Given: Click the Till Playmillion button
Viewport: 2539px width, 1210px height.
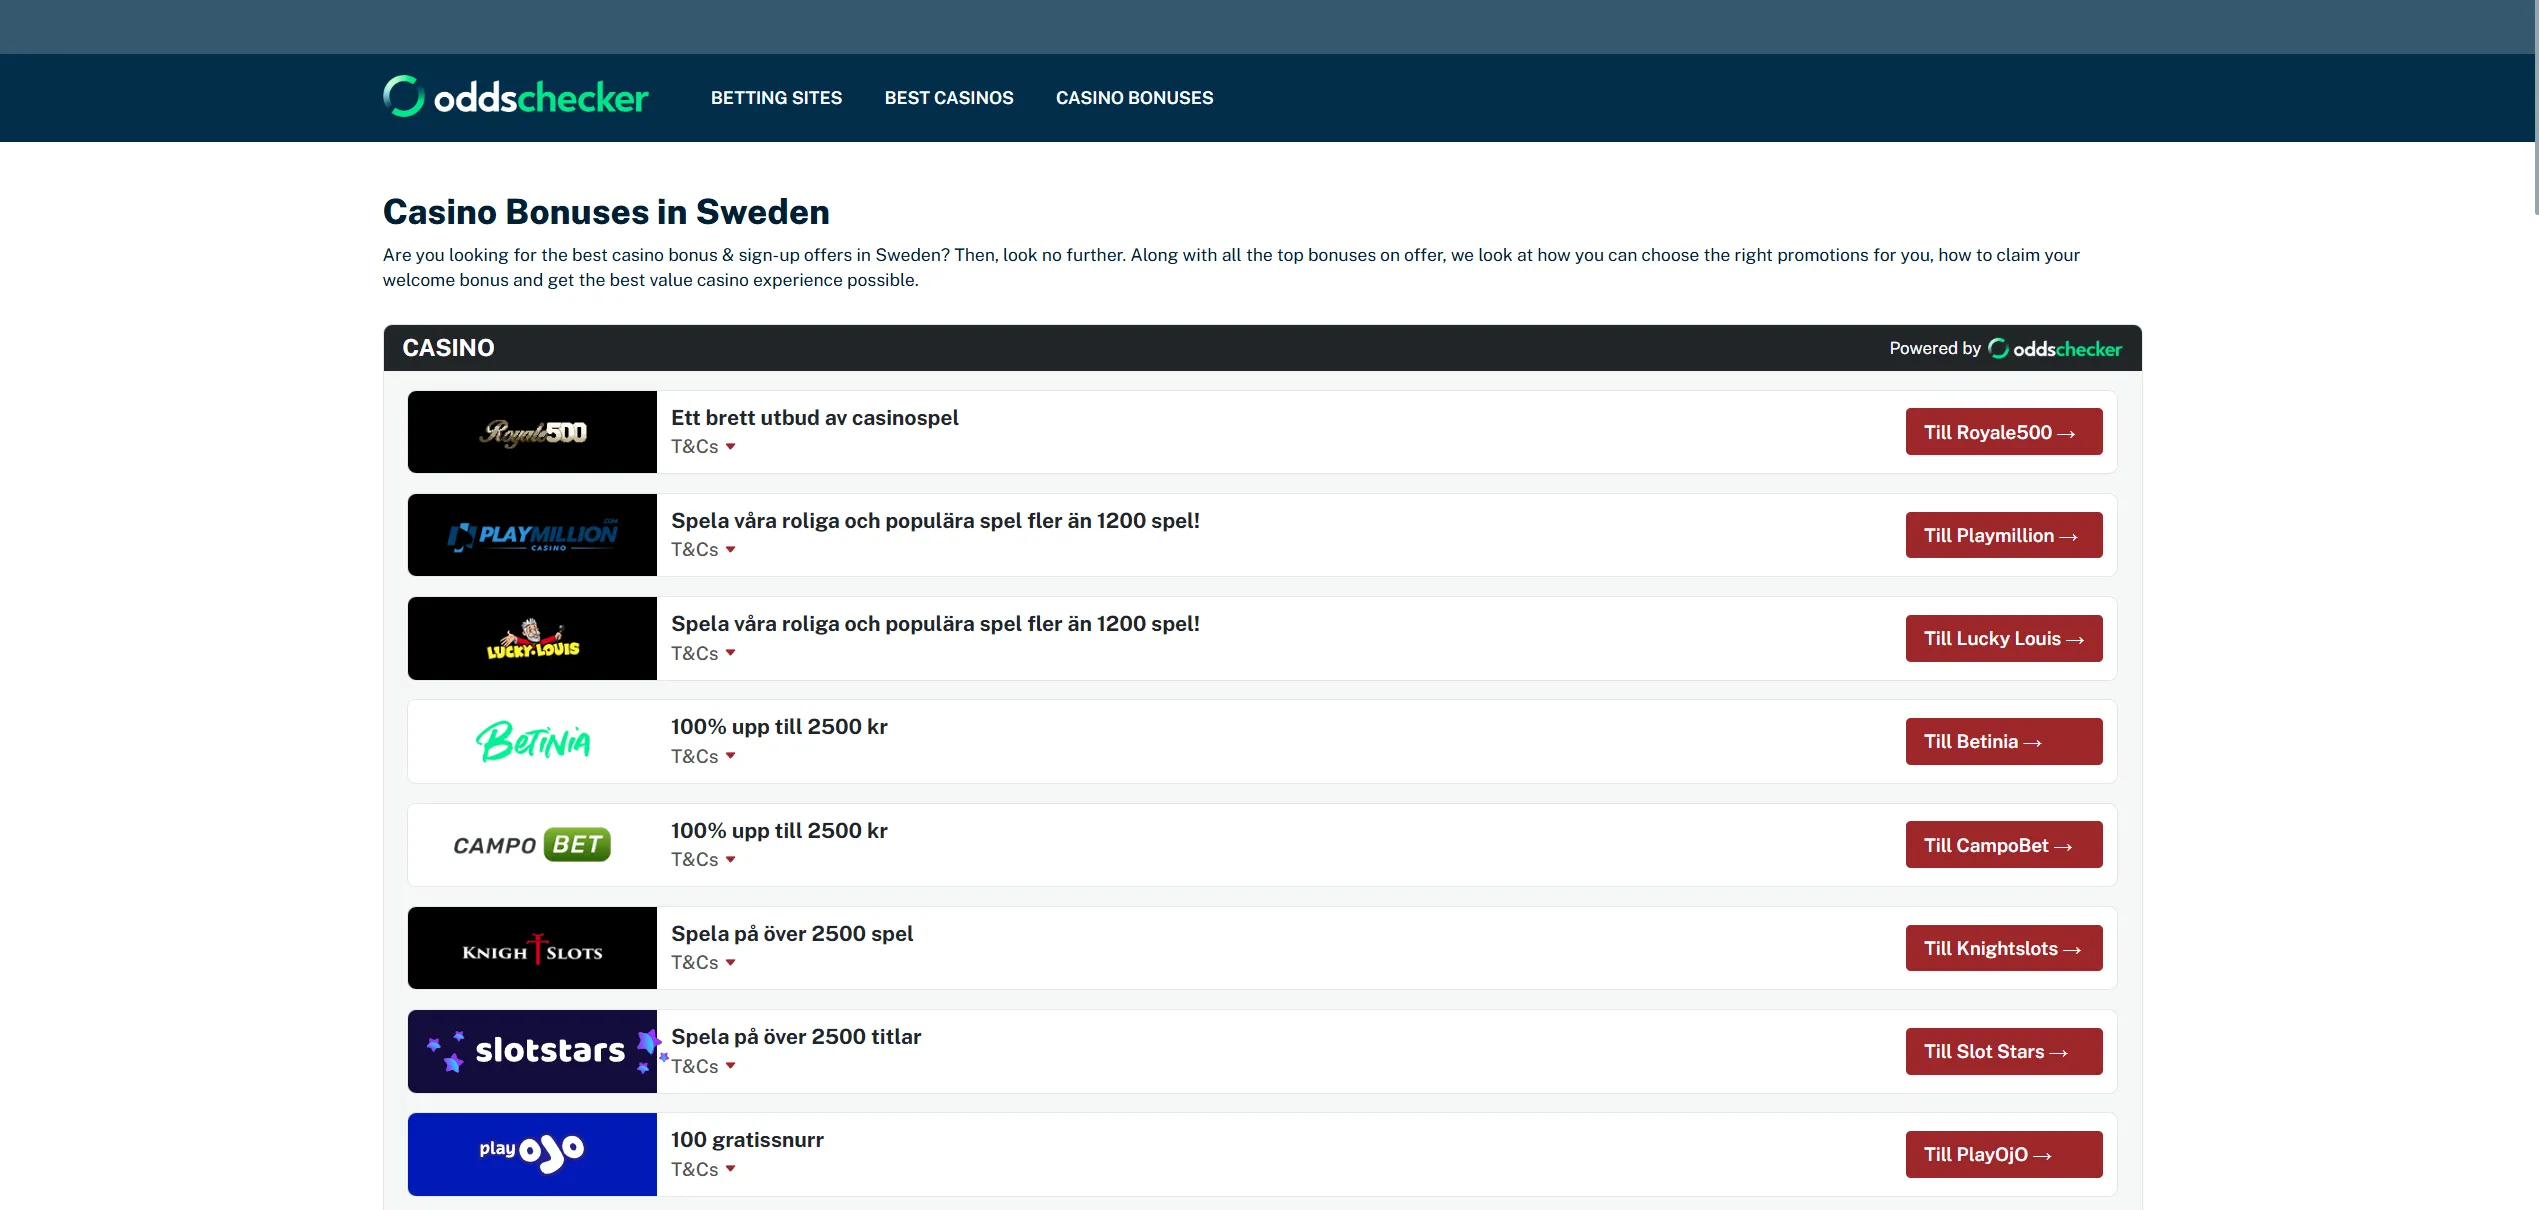Looking at the screenshot, I should coord(2004,535).
